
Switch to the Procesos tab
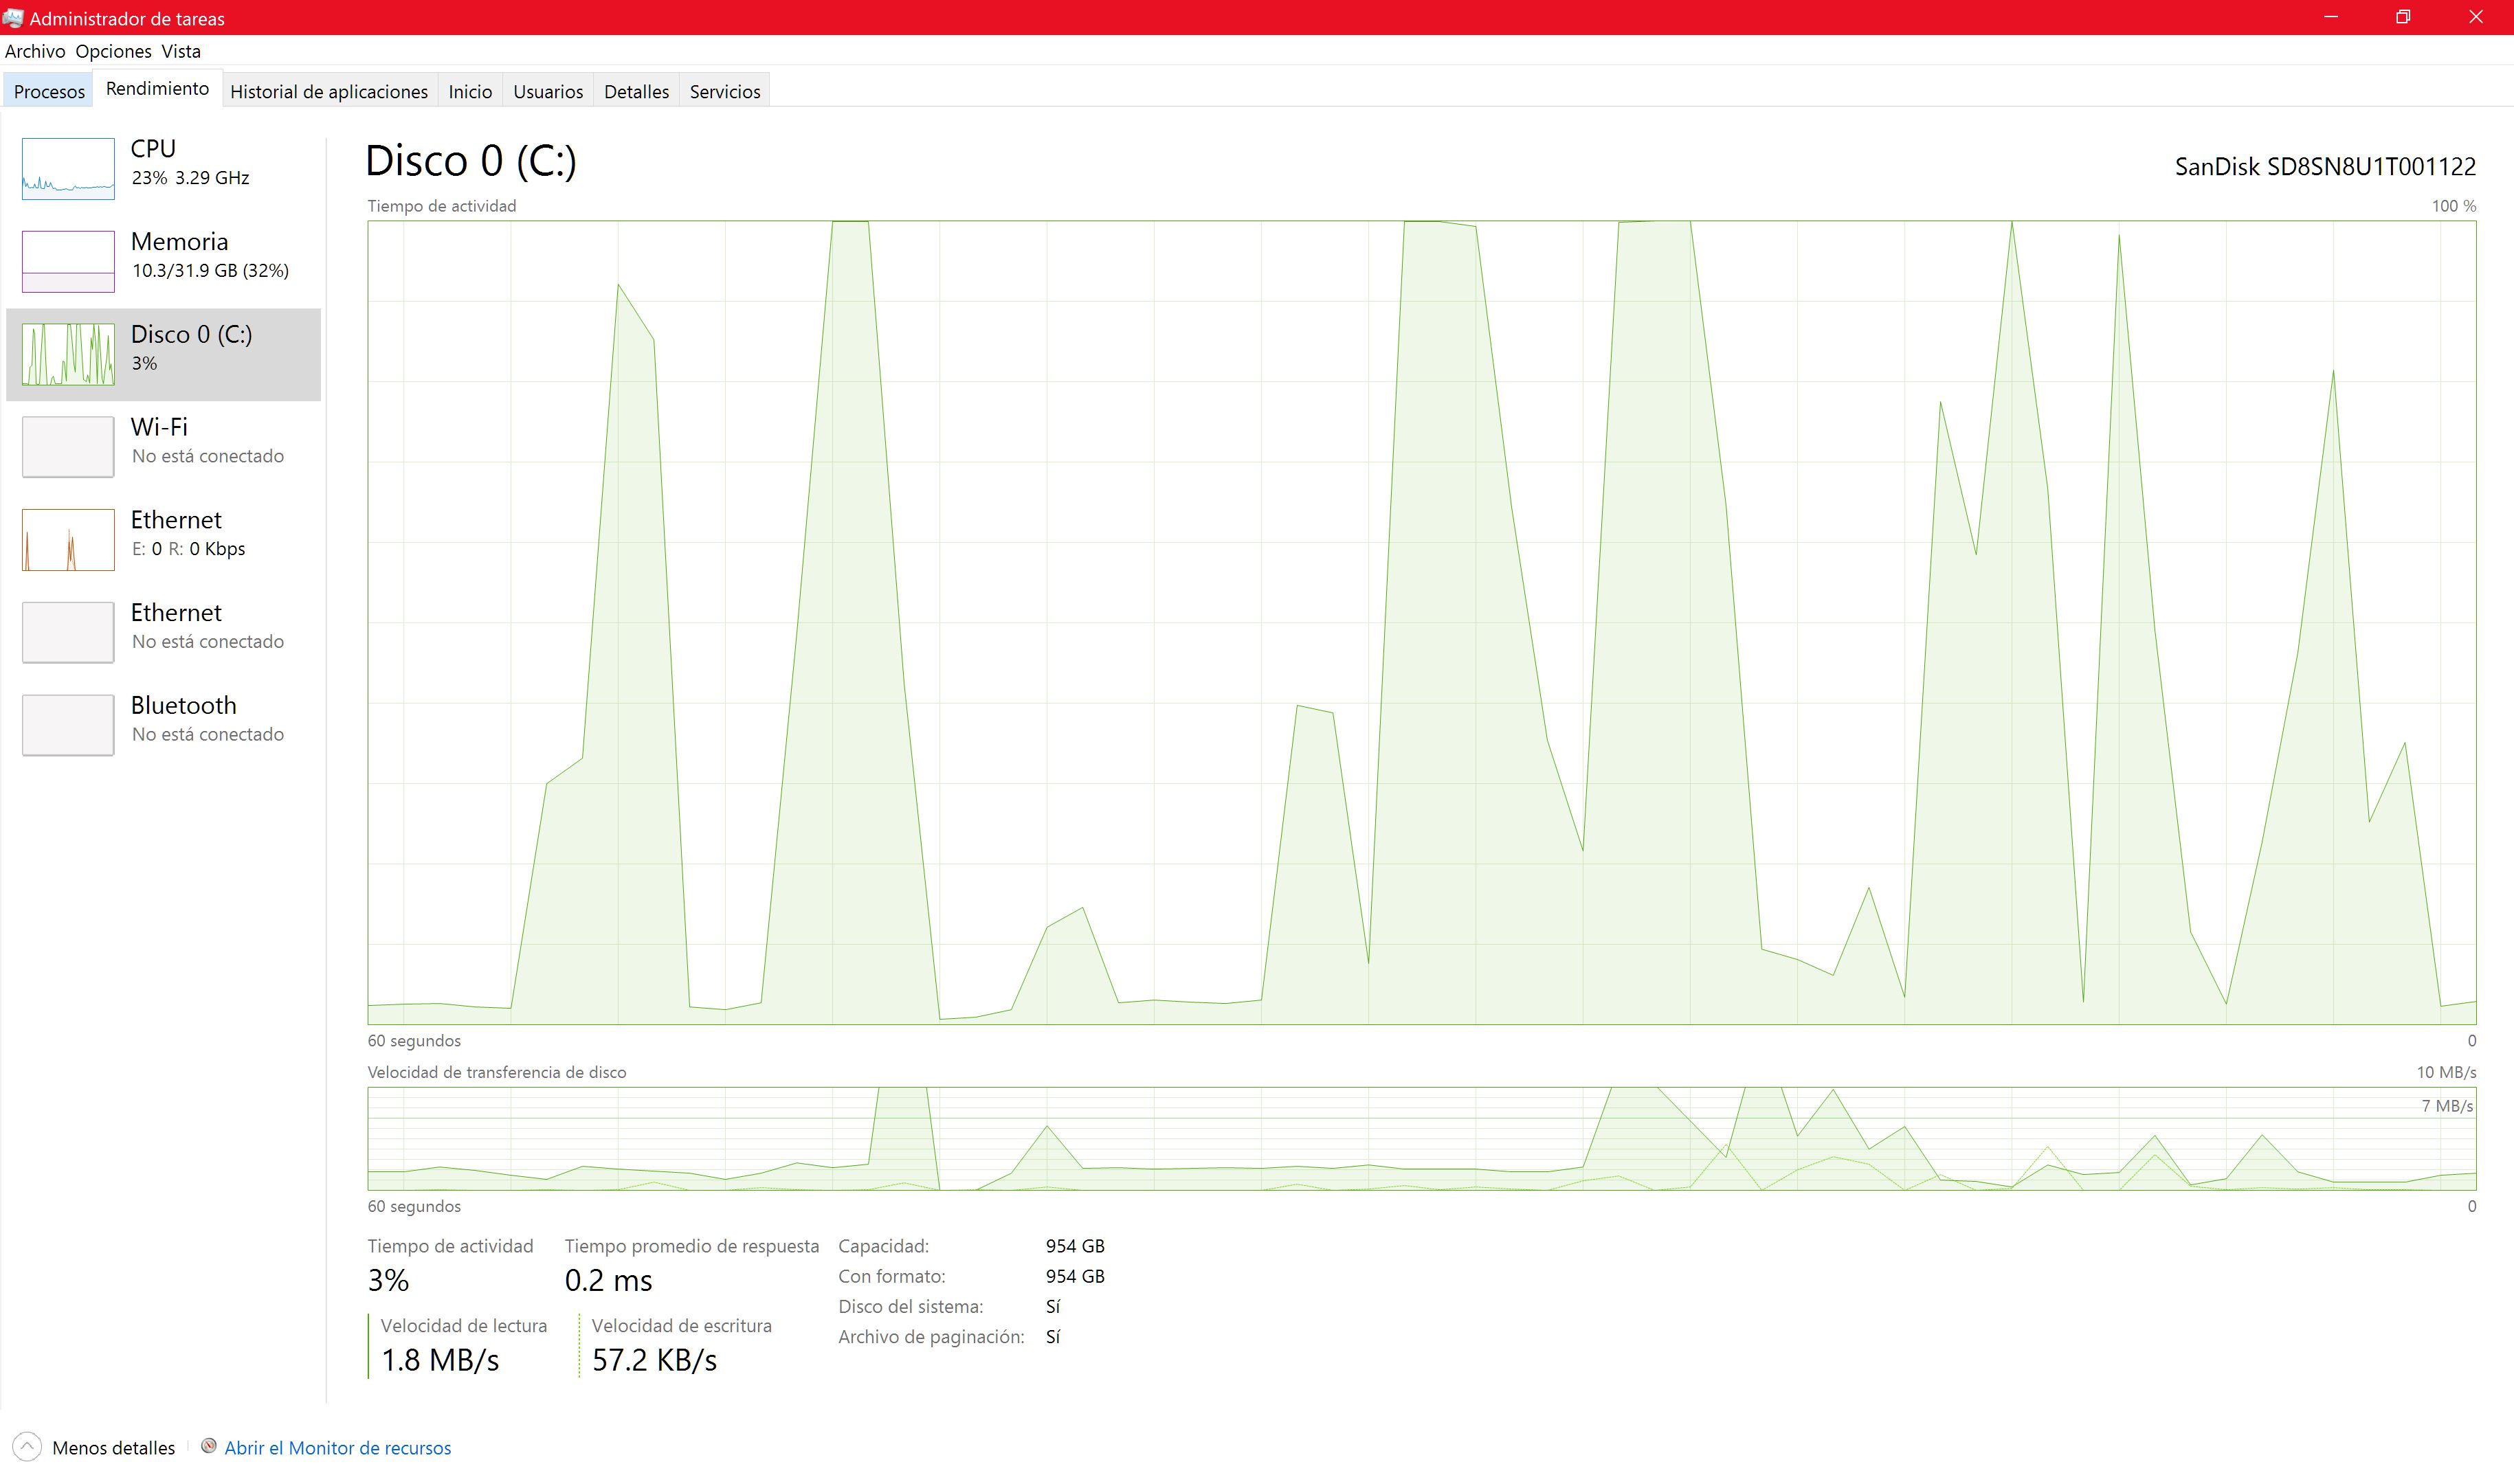49,91
